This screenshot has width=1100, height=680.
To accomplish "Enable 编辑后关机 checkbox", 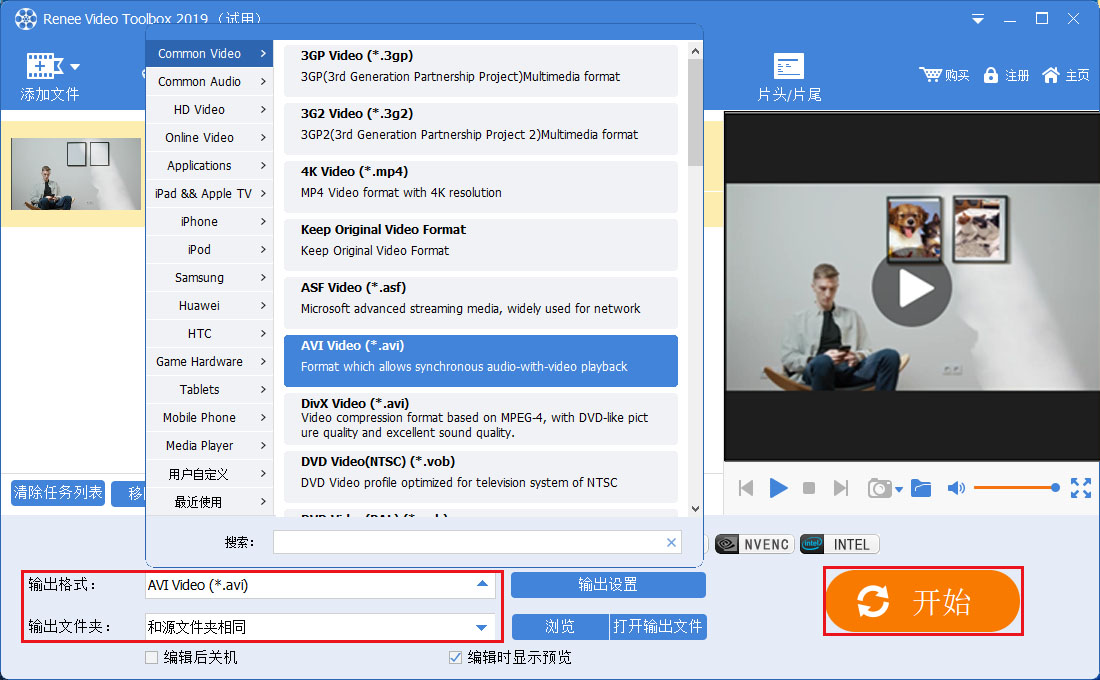I will (x=152, y=658).
